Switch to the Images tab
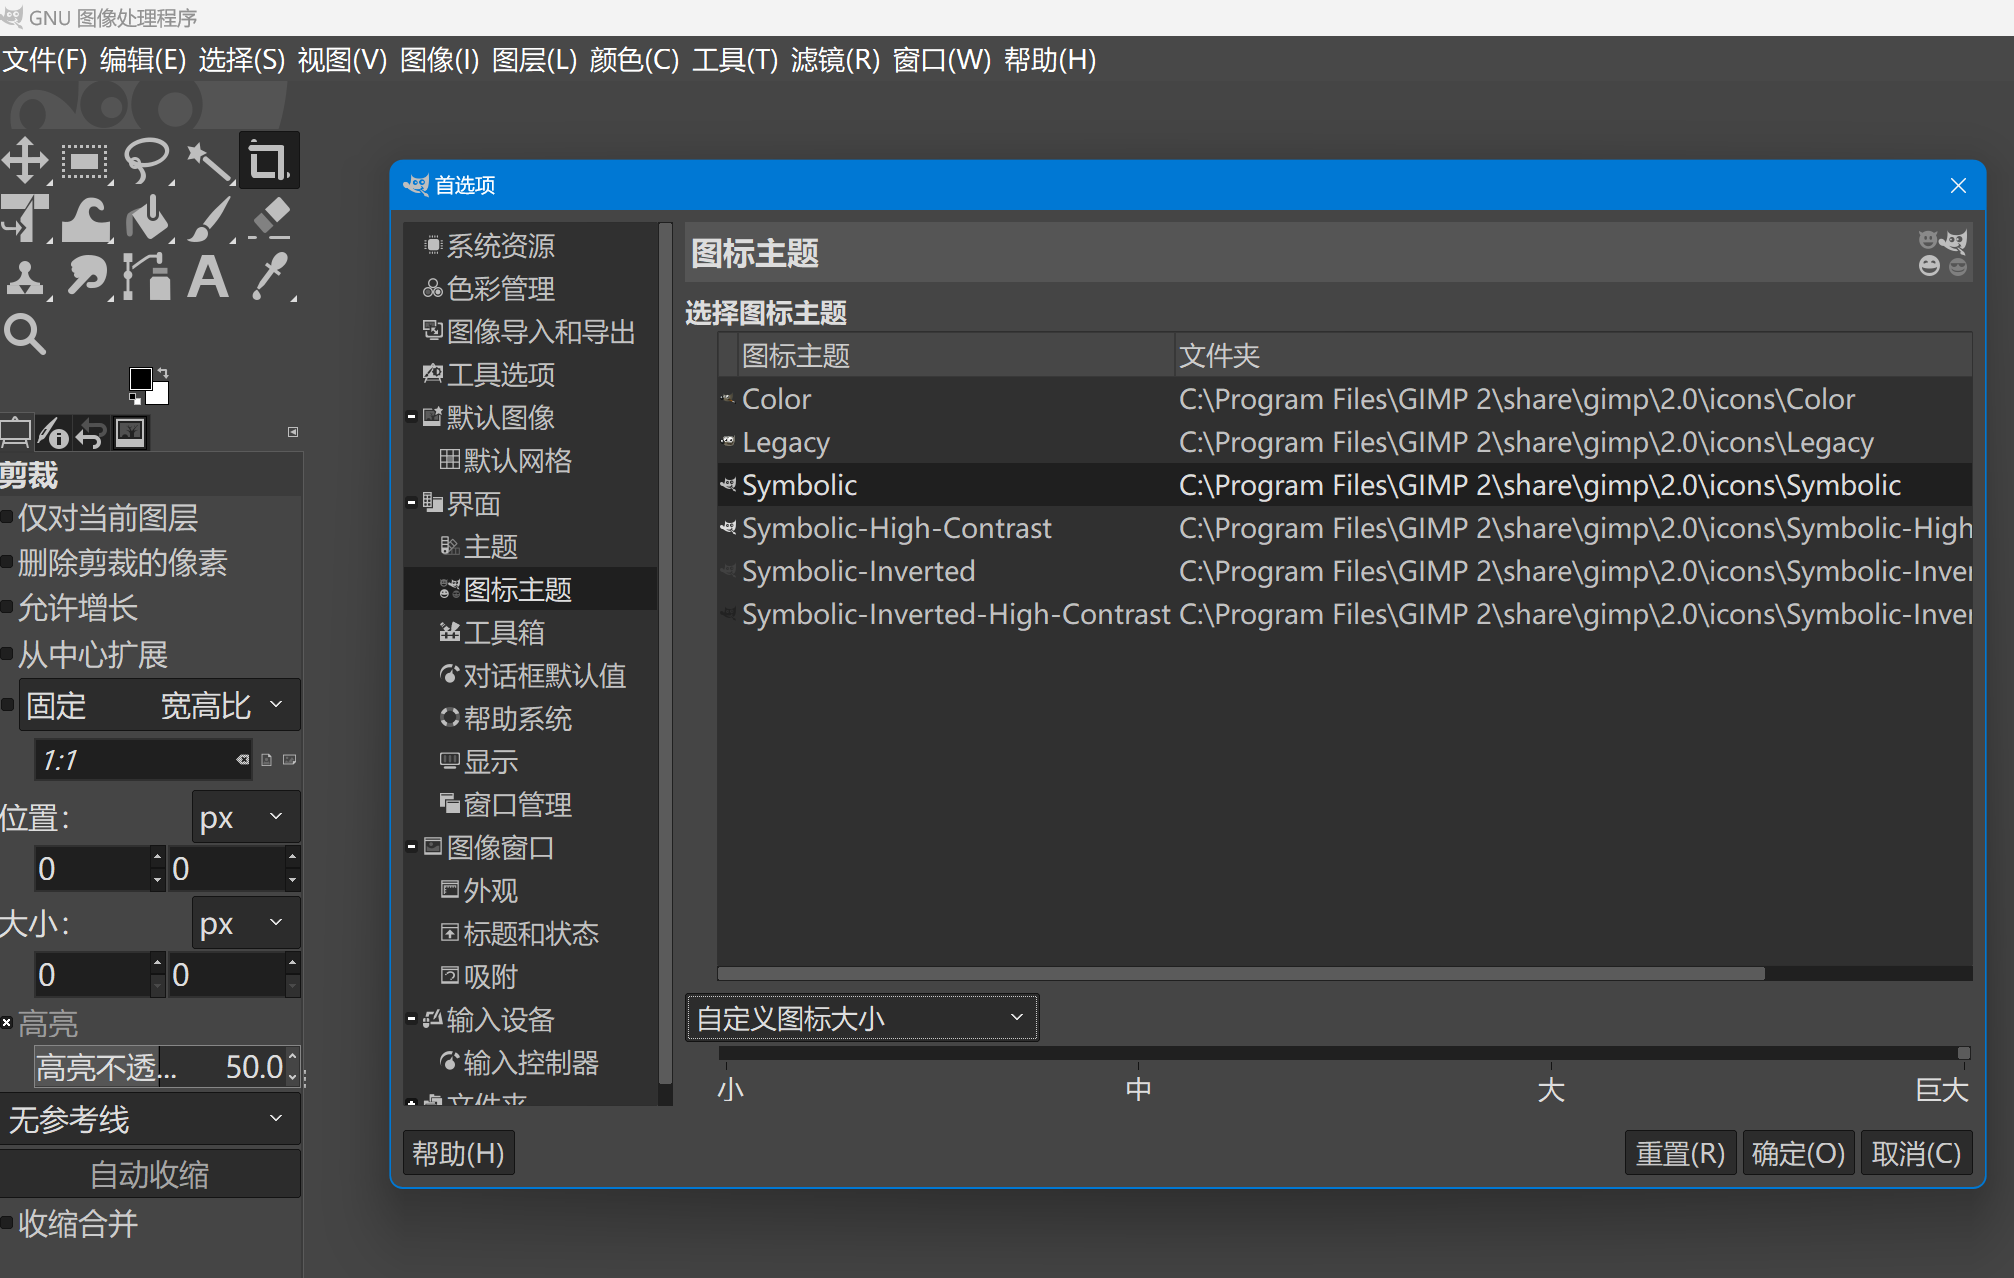The width and height of the screenshot is (2014, 1278). tap(131, 433)
